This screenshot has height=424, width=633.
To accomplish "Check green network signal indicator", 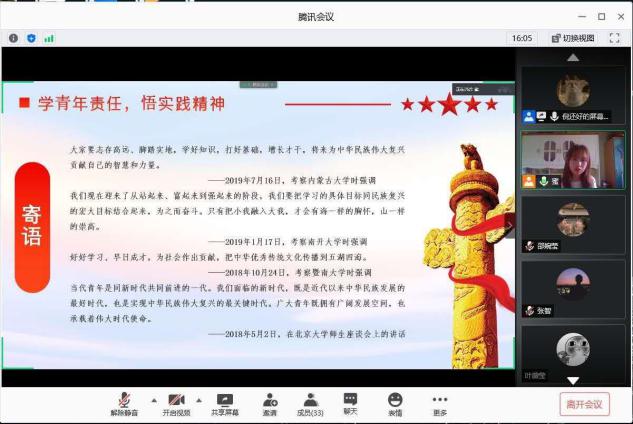I will pyautogui.click(x=48, y=38).
